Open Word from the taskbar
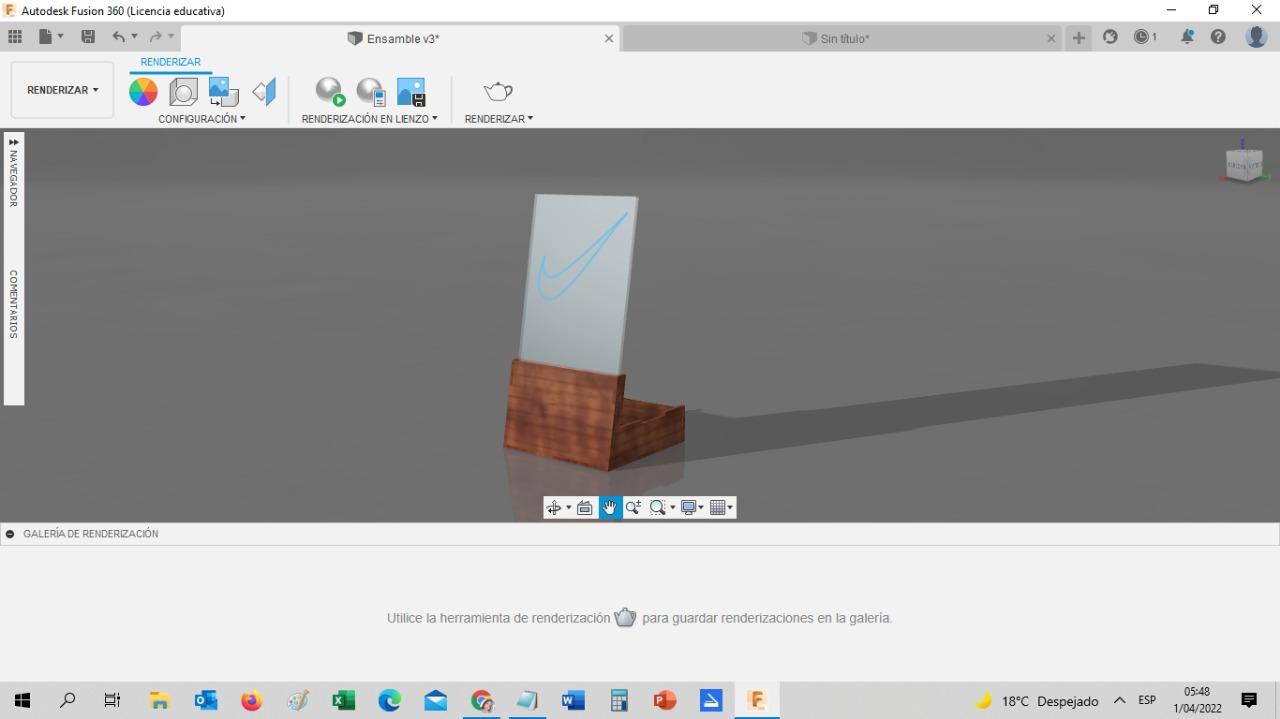 (573, 701)
